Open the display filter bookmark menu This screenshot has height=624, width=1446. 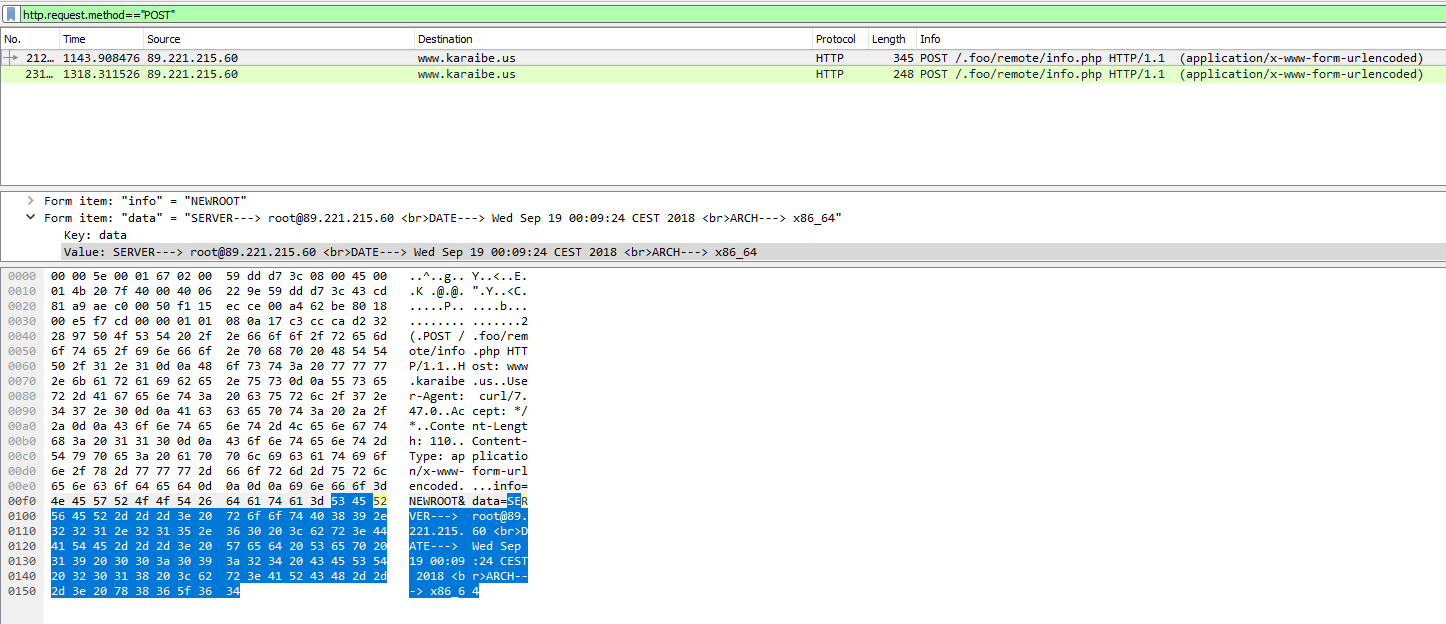[x=10, y=16]
